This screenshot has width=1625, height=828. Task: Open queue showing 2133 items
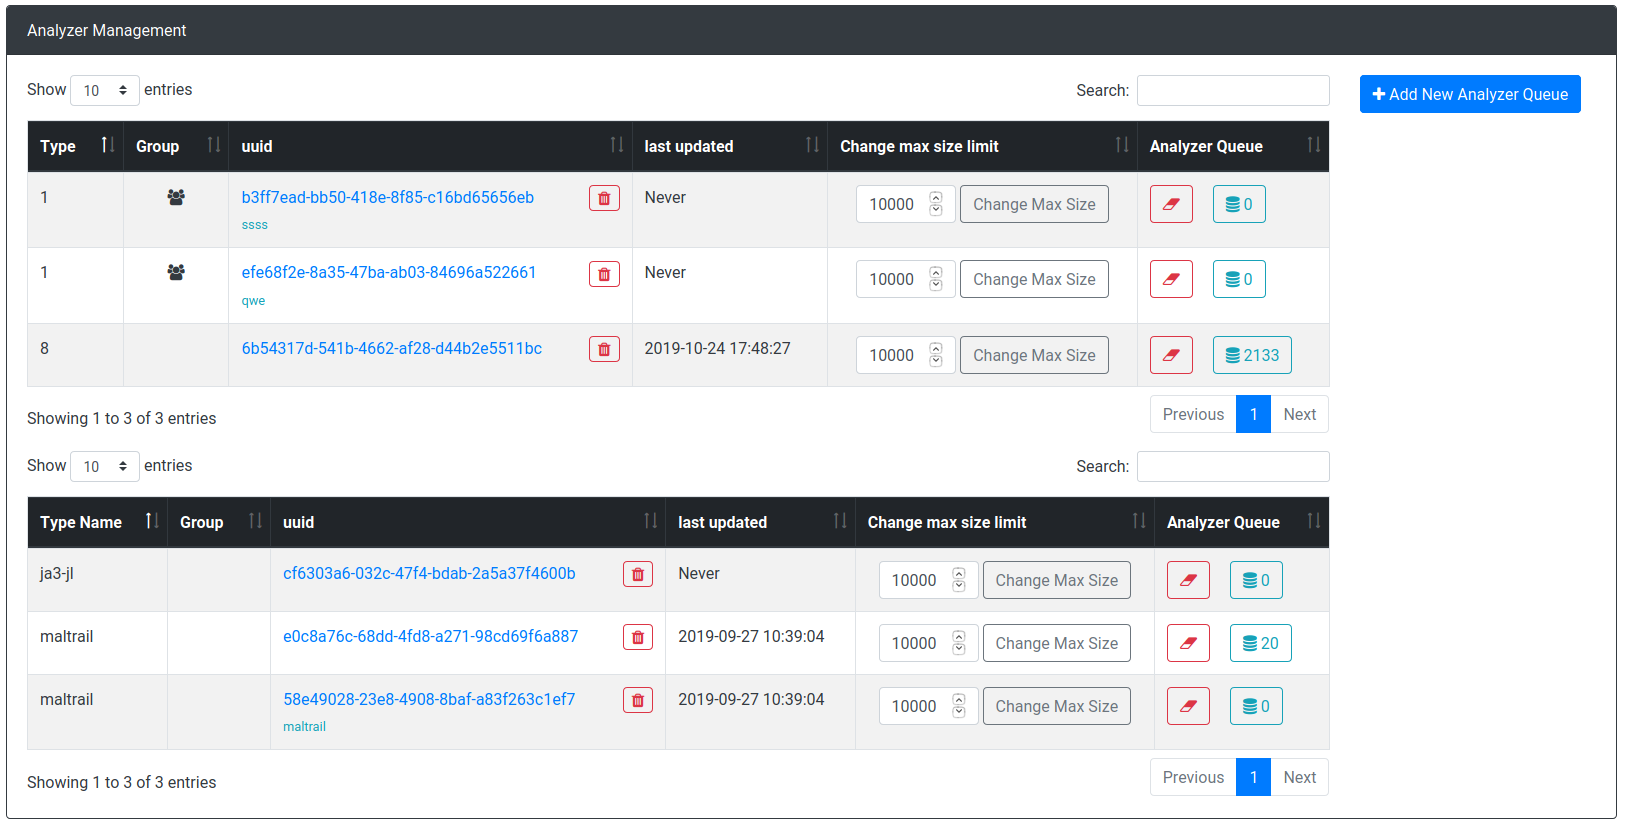[x=1252, y=355]
